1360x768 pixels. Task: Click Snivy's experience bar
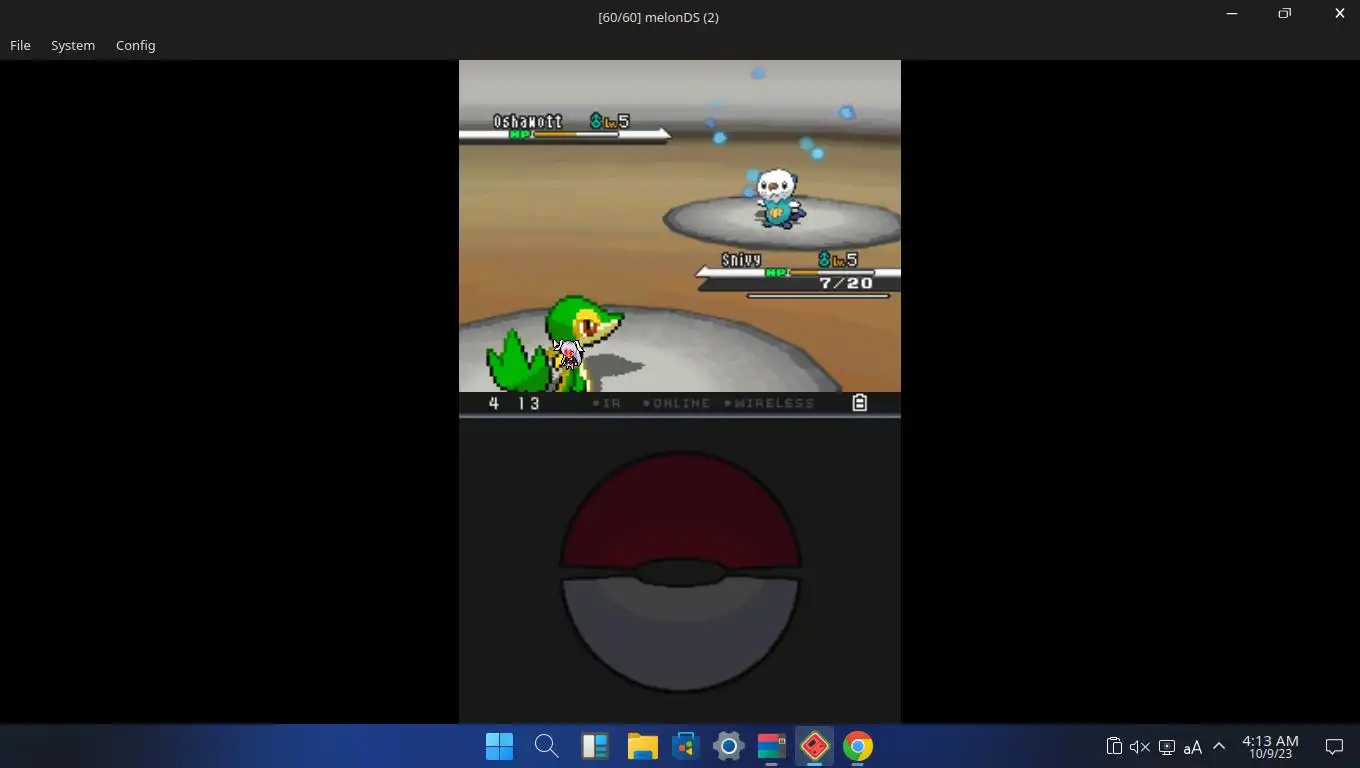[x=818, y=296]
